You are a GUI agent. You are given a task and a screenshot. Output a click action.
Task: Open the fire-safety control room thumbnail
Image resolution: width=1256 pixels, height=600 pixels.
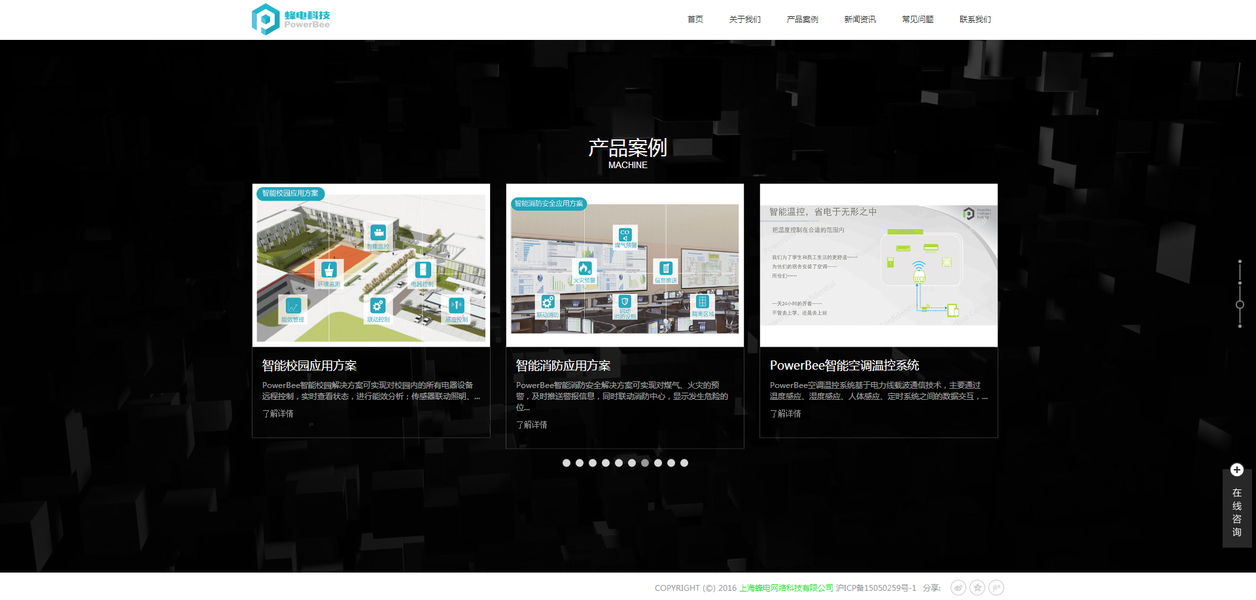(x=625, y=265)
